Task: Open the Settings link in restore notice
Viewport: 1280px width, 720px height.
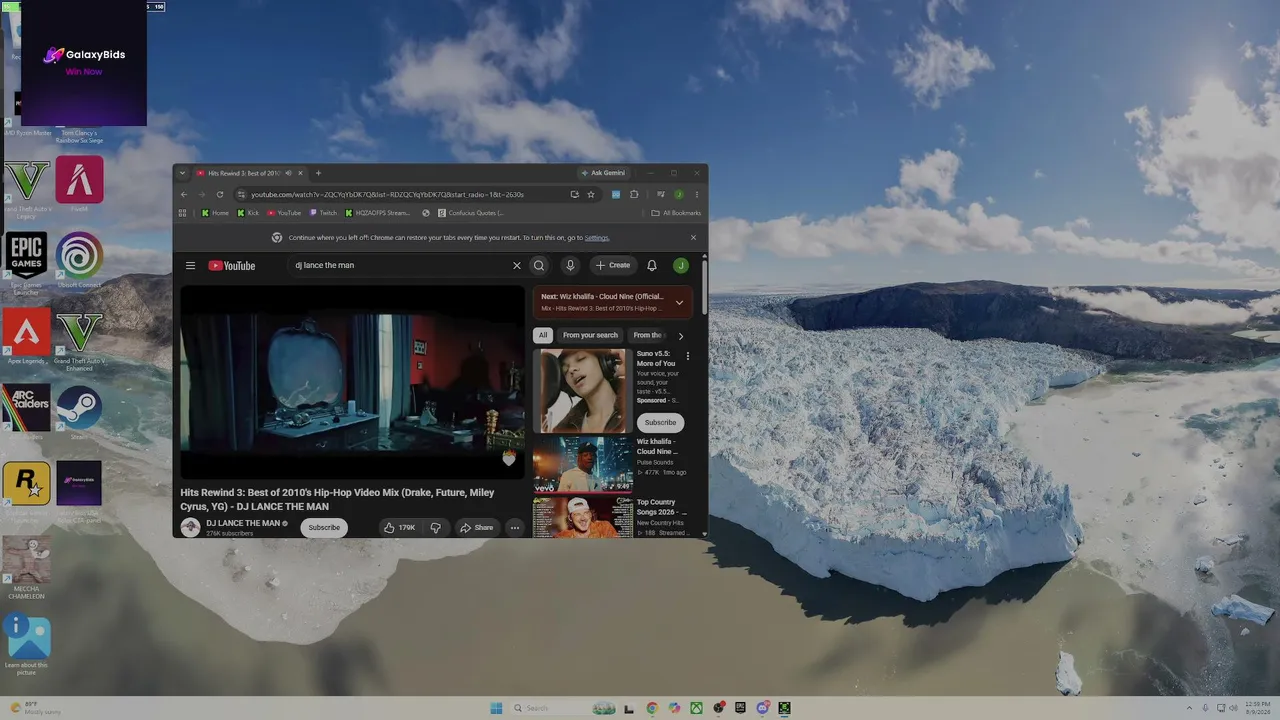Action: pos(597,238)
